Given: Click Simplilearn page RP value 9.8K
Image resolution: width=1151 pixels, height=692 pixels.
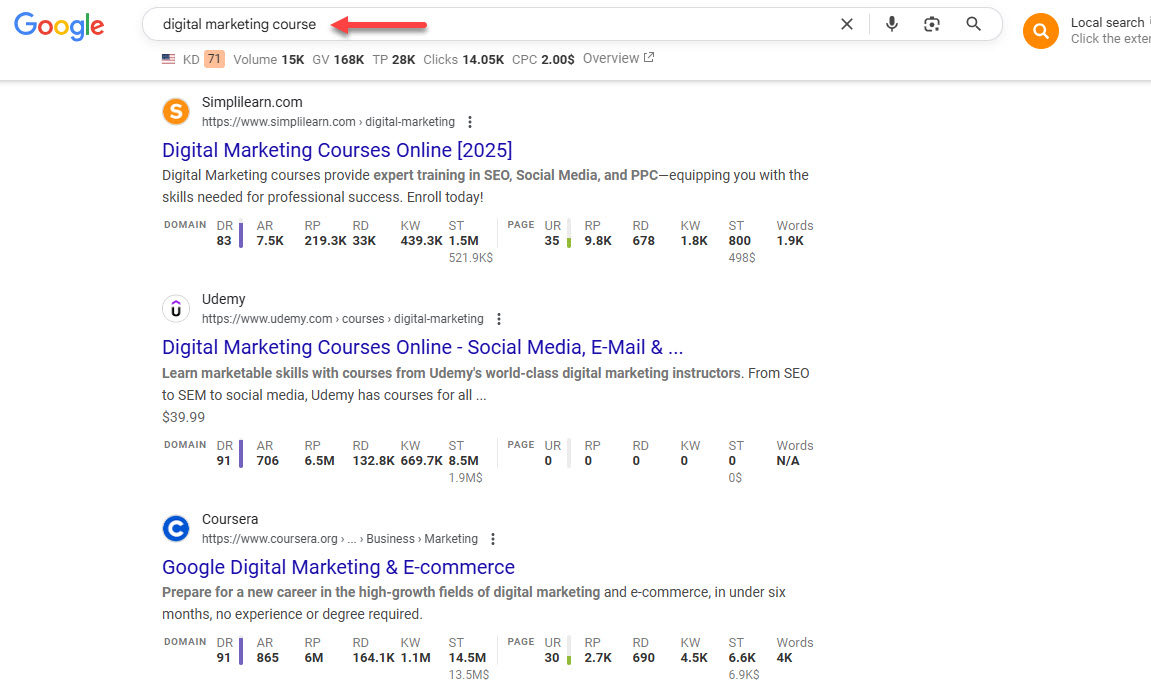Looking at the screenshot, I should (x=598, y=241).
